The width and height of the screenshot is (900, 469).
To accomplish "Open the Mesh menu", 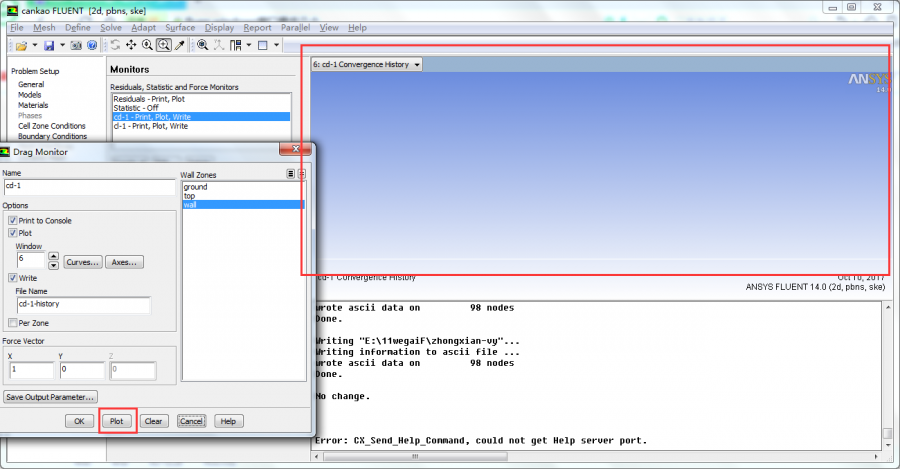I will (44, 28).
